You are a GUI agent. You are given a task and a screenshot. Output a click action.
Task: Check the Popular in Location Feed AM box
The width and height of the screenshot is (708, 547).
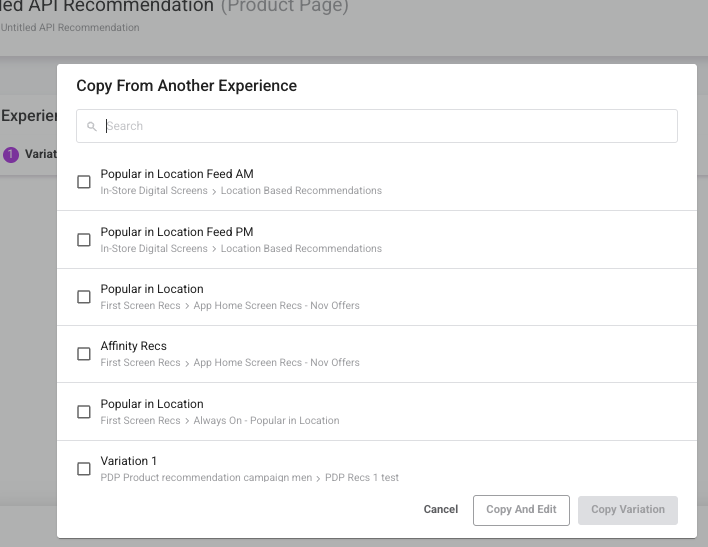click(84, 182)
